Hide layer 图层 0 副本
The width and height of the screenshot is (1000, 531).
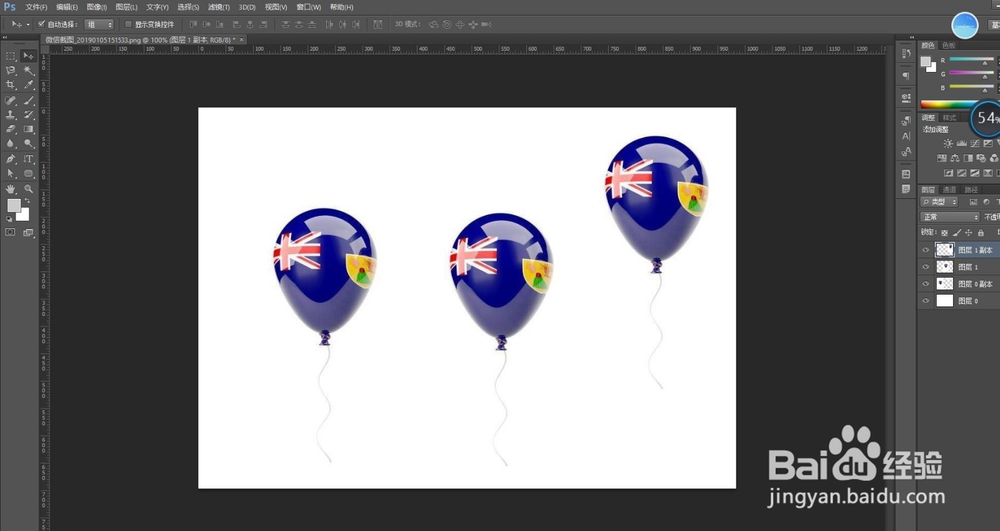pyautogui.click(x=925, y=284)
